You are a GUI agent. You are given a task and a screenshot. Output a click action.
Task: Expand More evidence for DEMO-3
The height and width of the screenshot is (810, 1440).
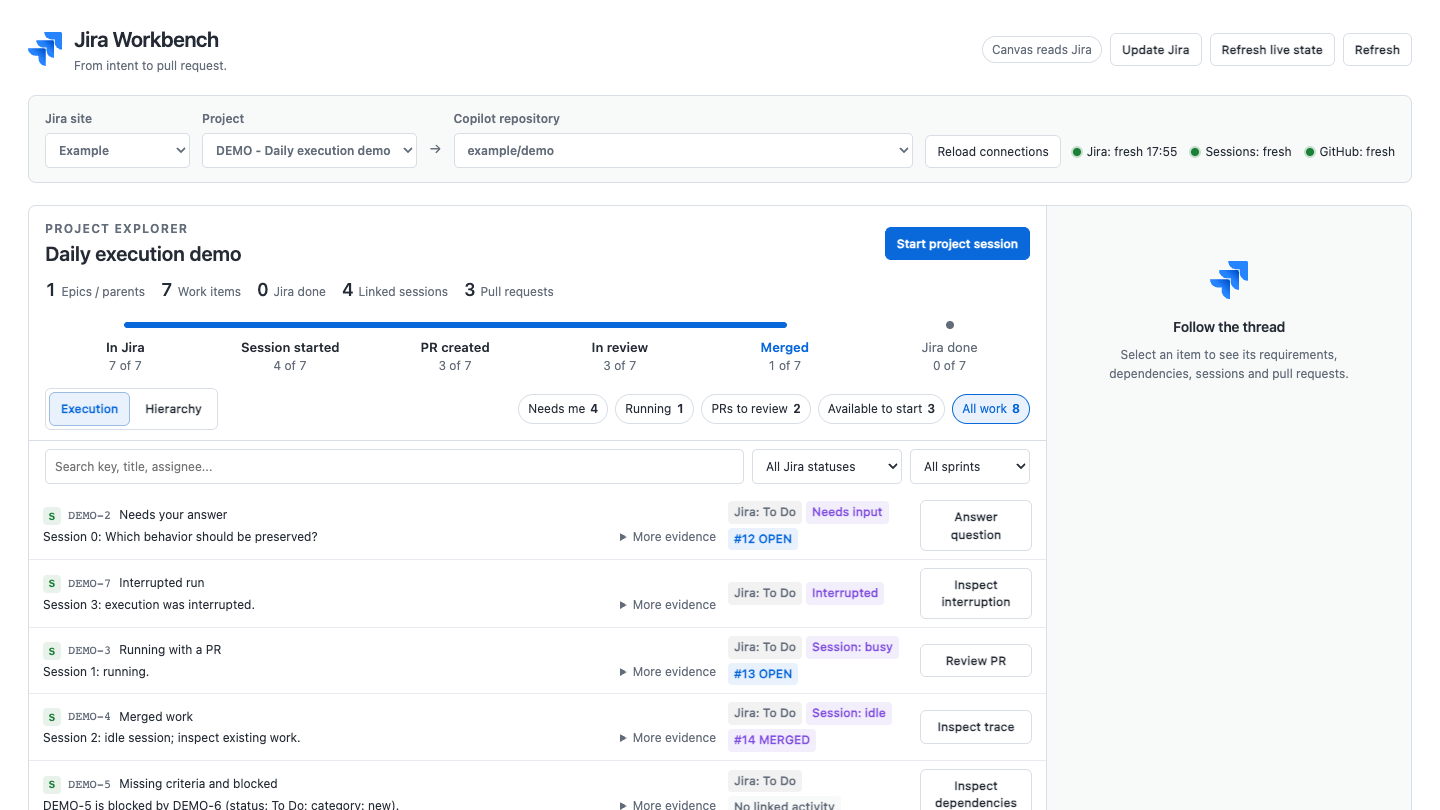tap(668, 672)
